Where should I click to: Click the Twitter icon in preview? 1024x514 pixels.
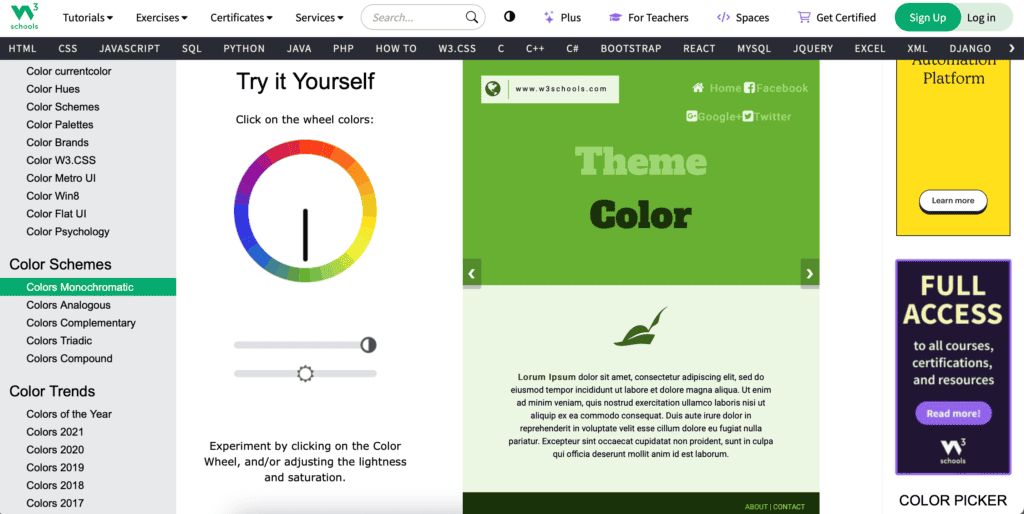(x=748, y=116)
